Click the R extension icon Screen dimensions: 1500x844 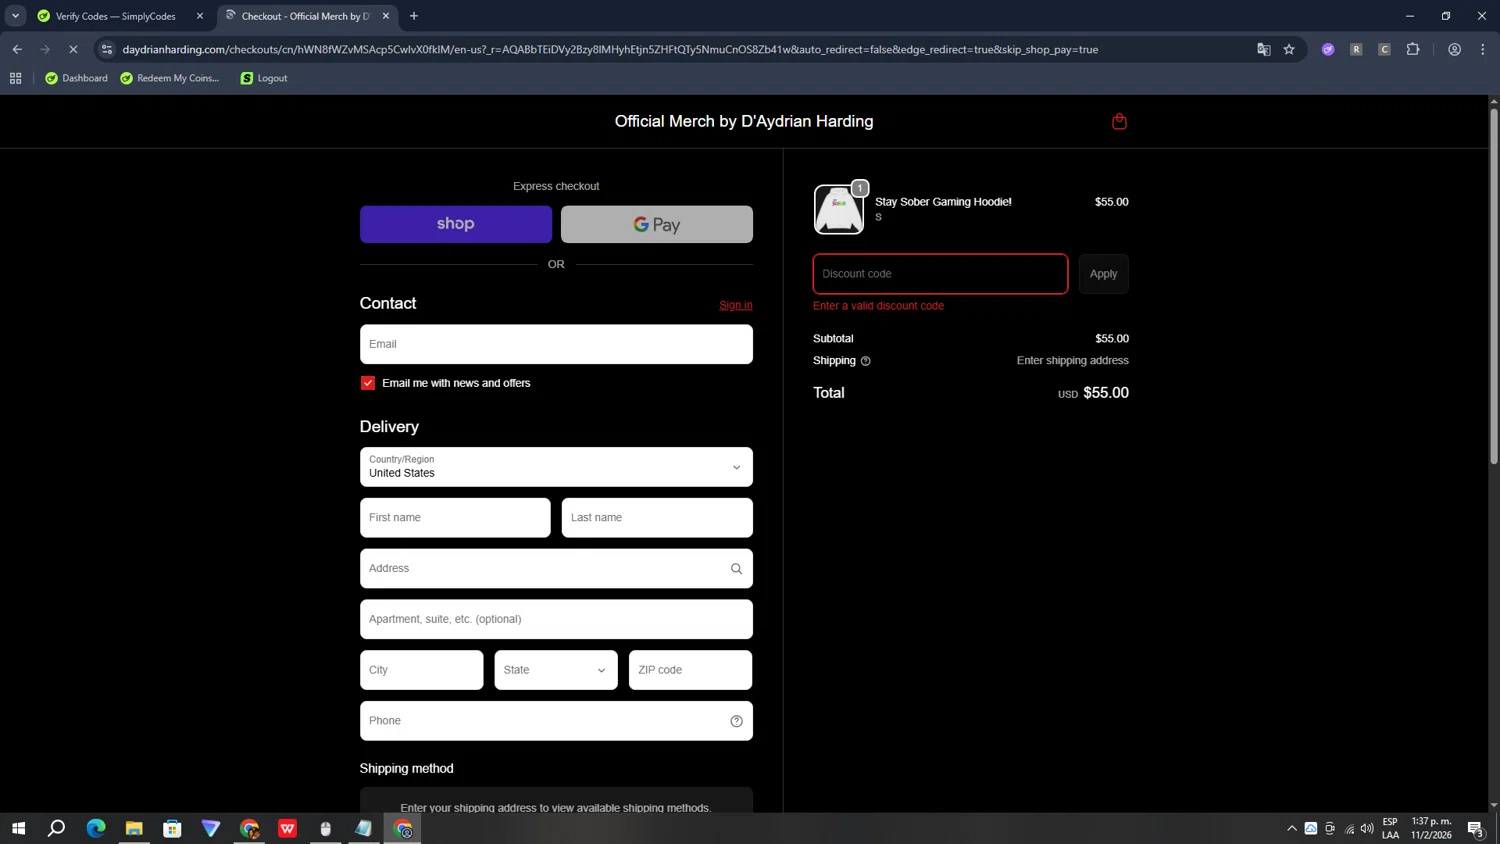[1356, 49]
